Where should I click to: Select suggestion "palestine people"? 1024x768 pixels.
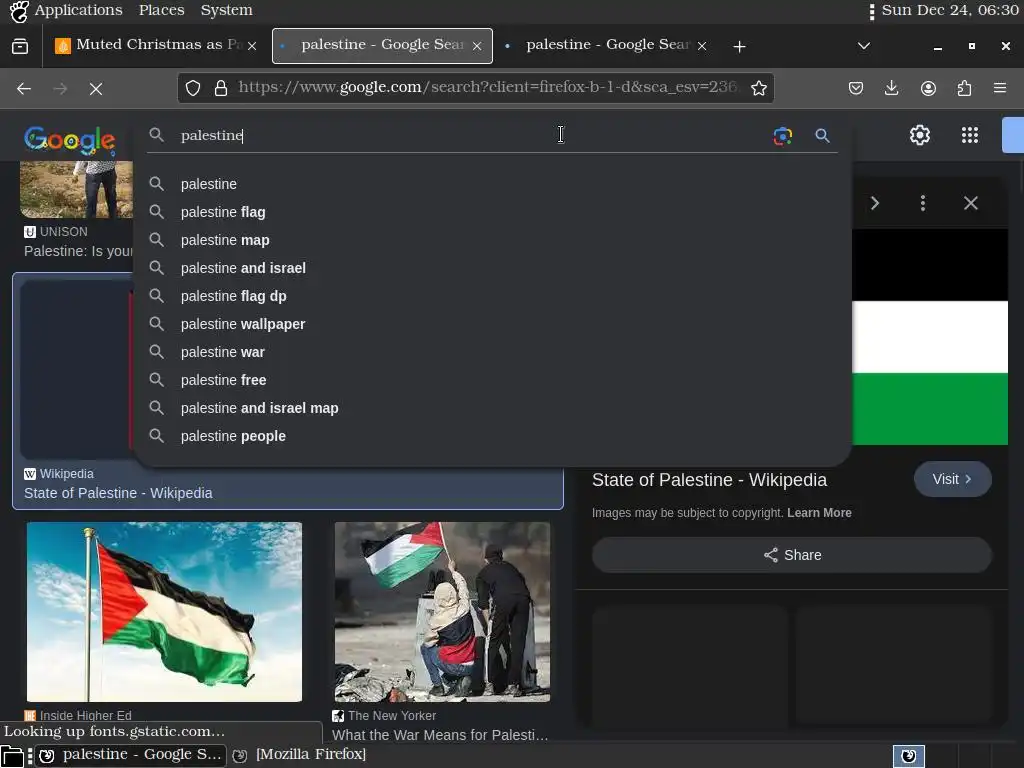[493, 436]
